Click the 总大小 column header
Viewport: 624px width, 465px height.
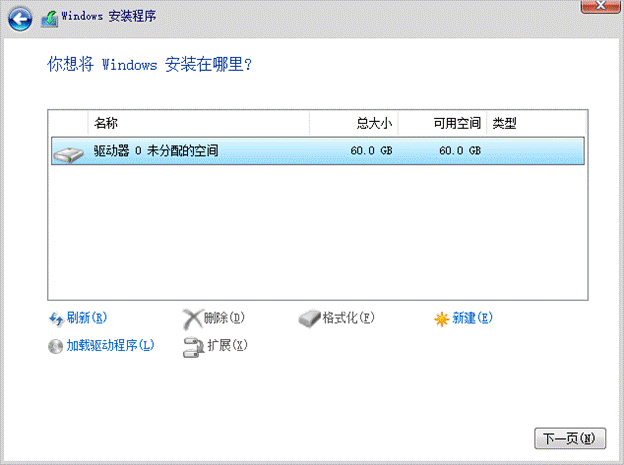click(354, 123)
